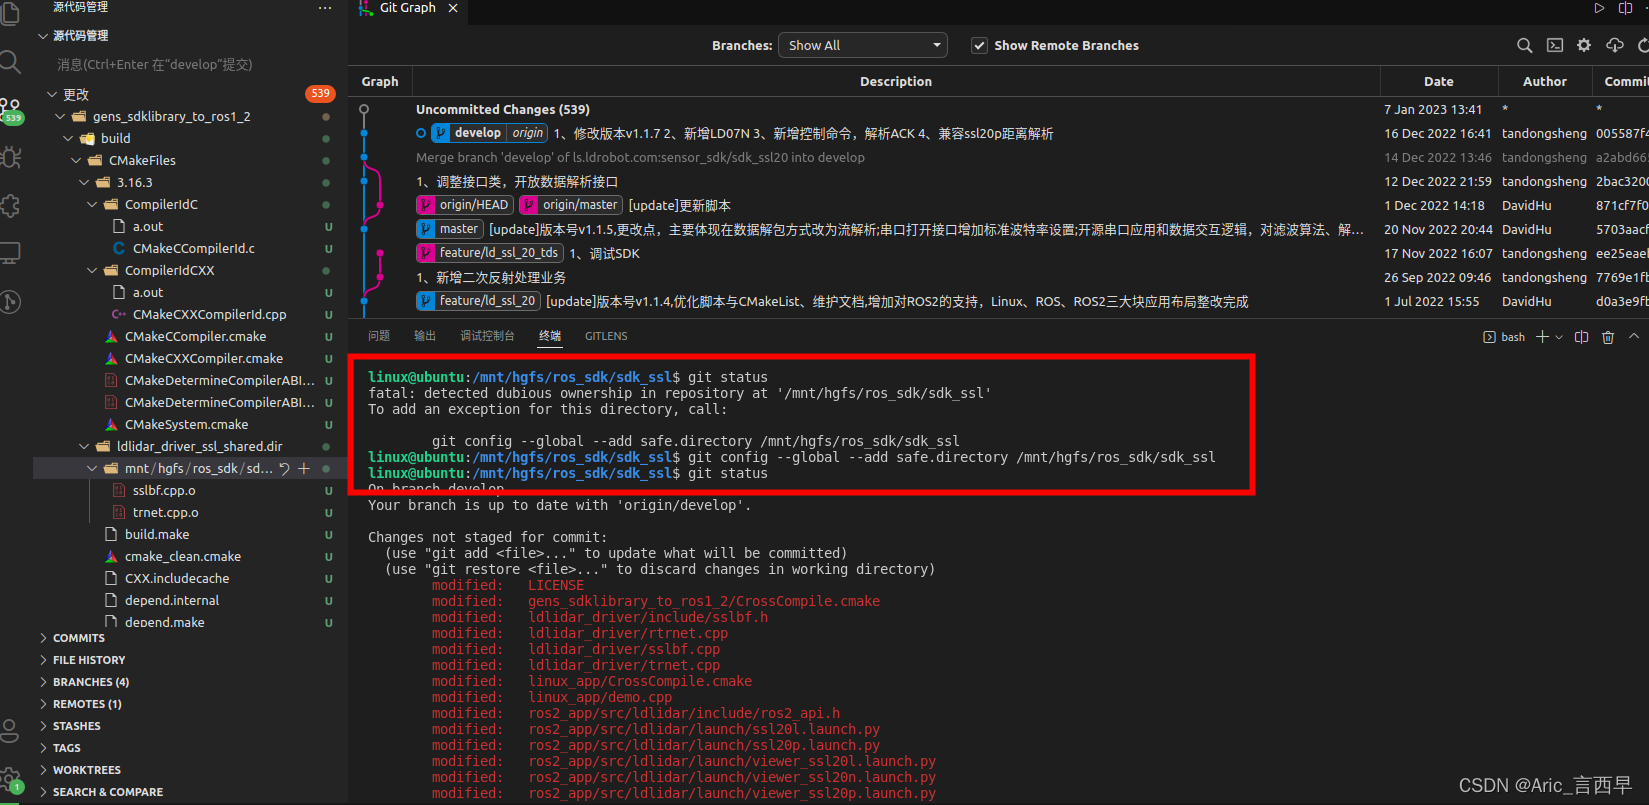Screen dimensions: 1649x805
Task: Open Git Graph terminal icon
Action: point(1554,45)
